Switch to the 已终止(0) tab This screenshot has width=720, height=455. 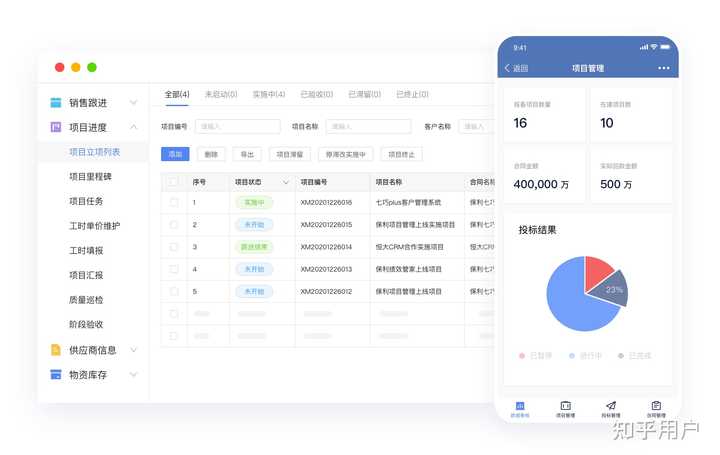tap(412, 94)
